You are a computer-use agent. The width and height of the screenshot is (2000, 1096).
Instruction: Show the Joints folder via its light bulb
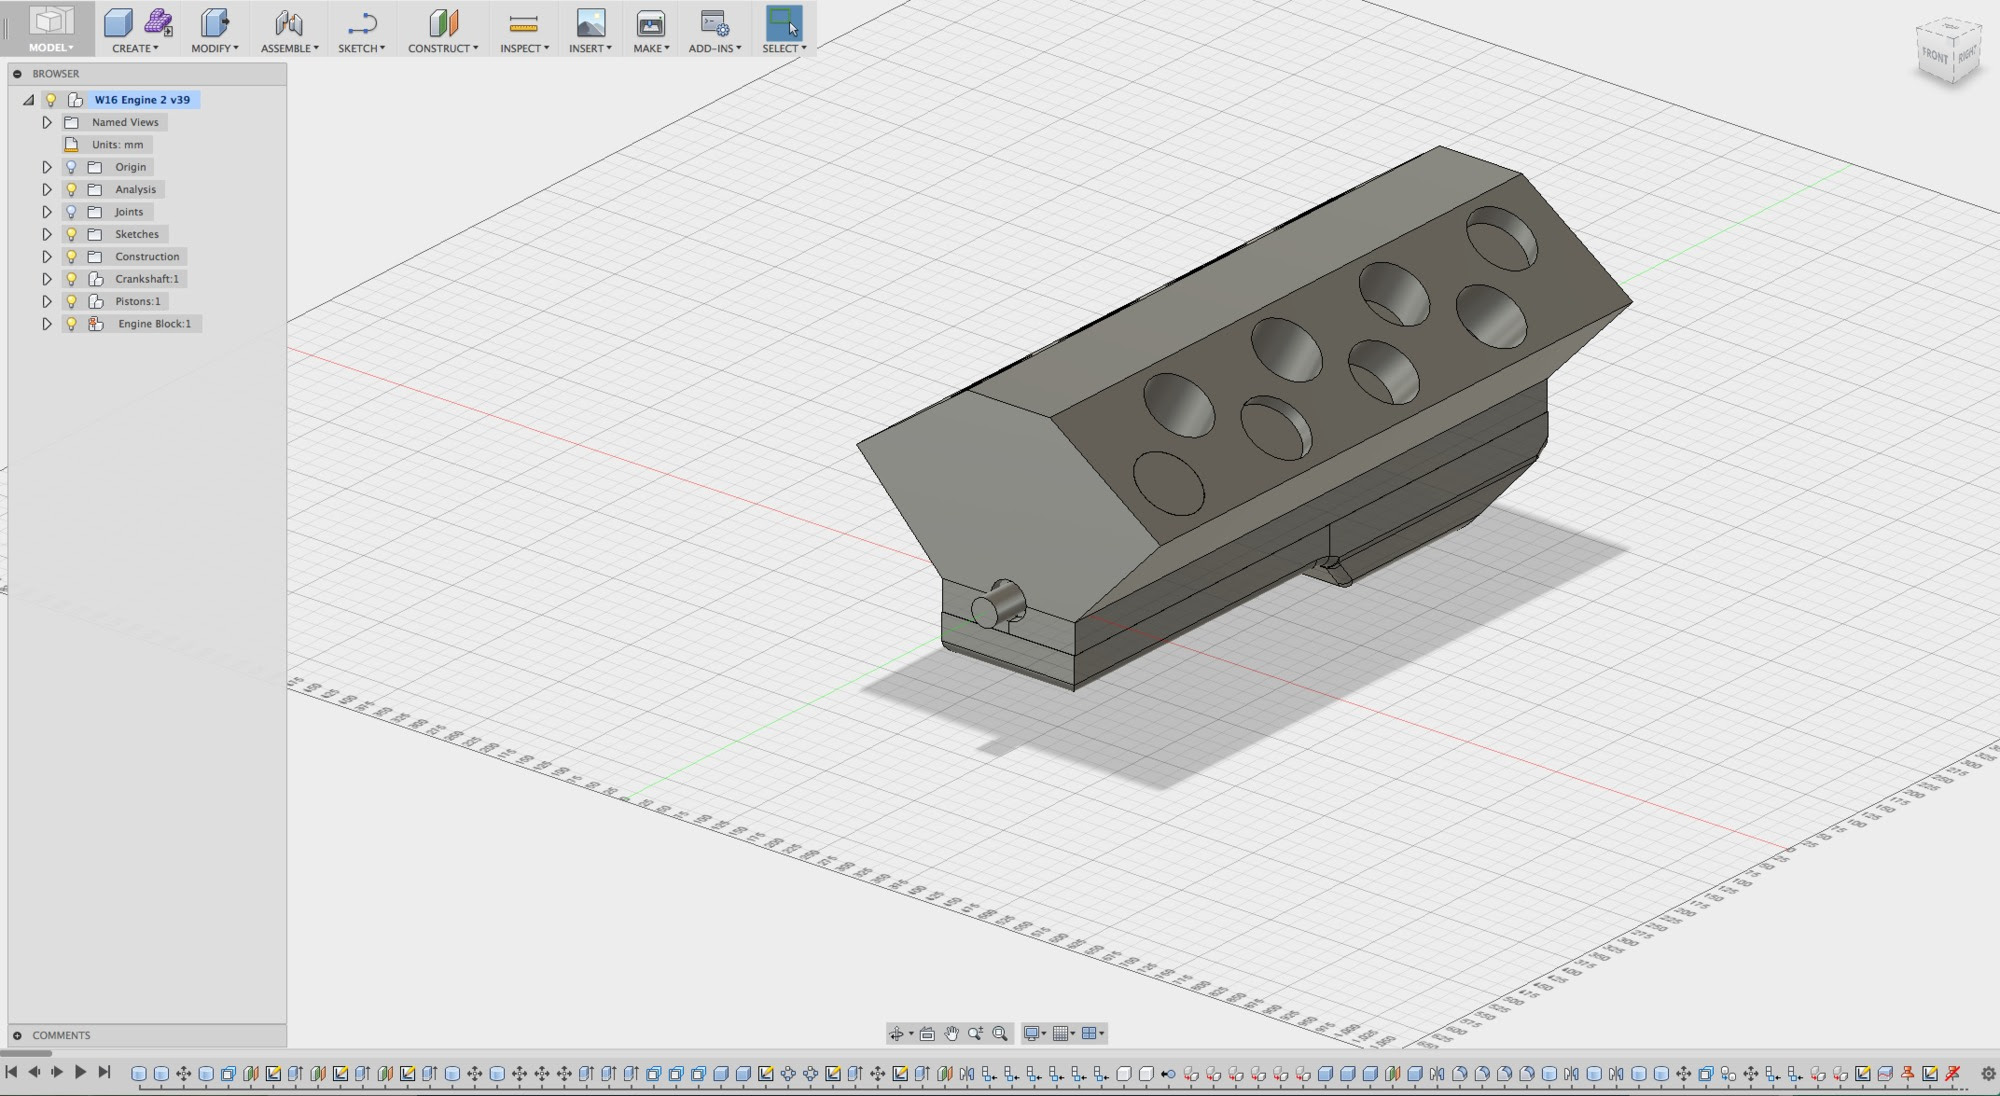click(x=71, y=212)
